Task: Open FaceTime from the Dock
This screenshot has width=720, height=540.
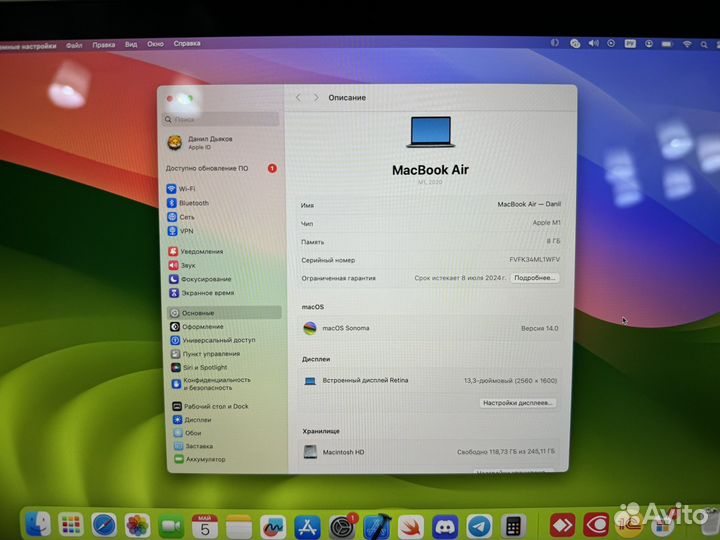Action: pos(171,526)
